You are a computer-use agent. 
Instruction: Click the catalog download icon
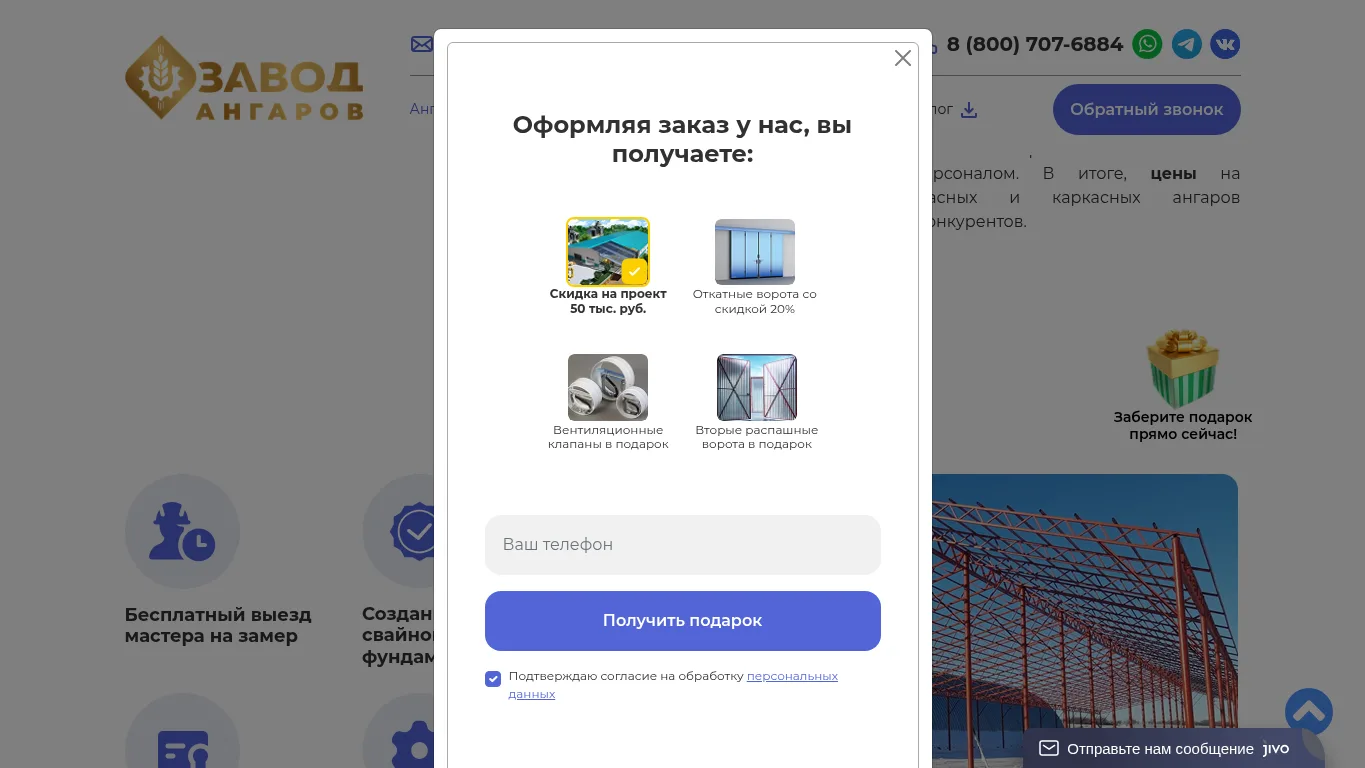(969, 110)
